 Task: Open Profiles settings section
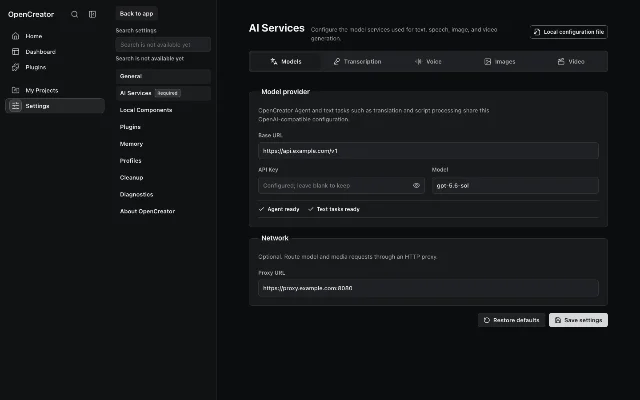click(x=163, y=161)
